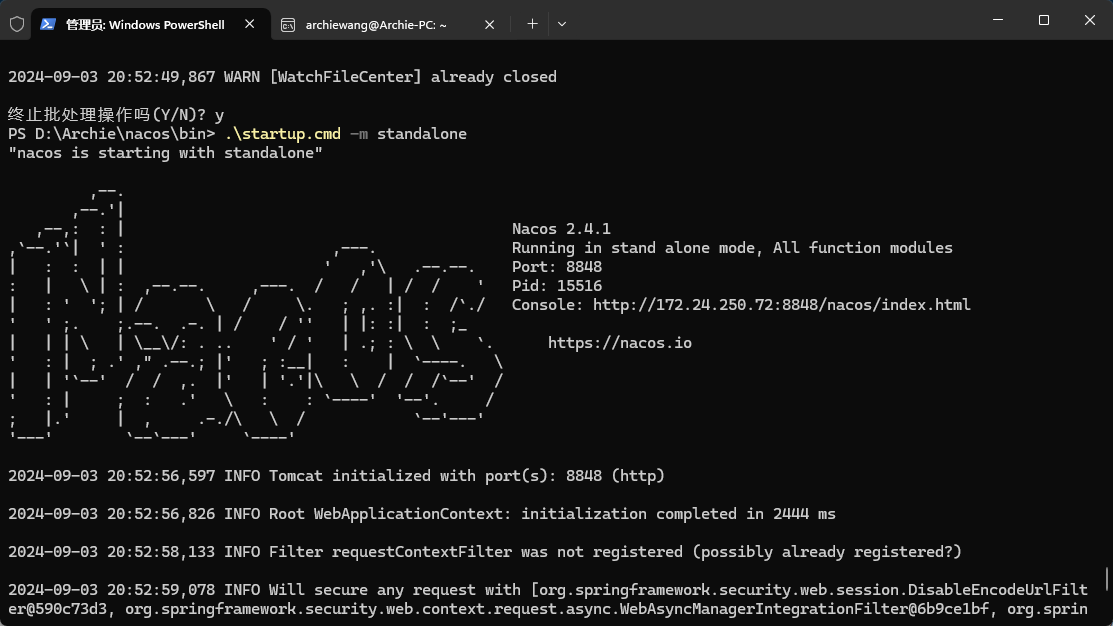Click the administrator shield icon in title bar

point(17,24)
